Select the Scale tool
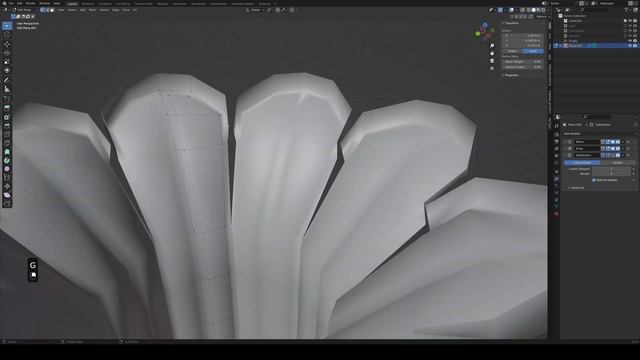Image resolution: width=640 pixels, height=360 pixels. [x=7, y=62]
